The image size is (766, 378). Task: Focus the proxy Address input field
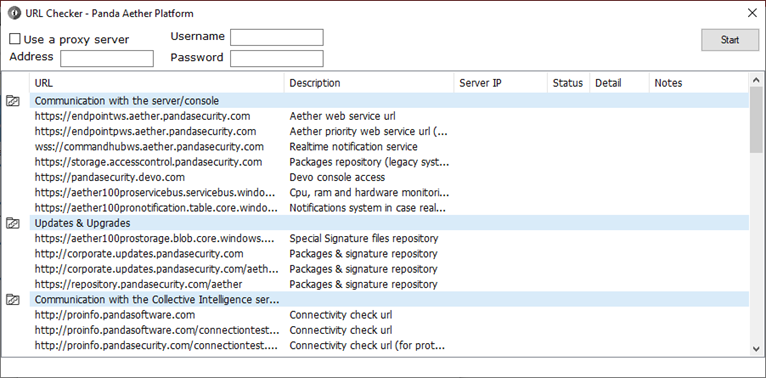107,59
